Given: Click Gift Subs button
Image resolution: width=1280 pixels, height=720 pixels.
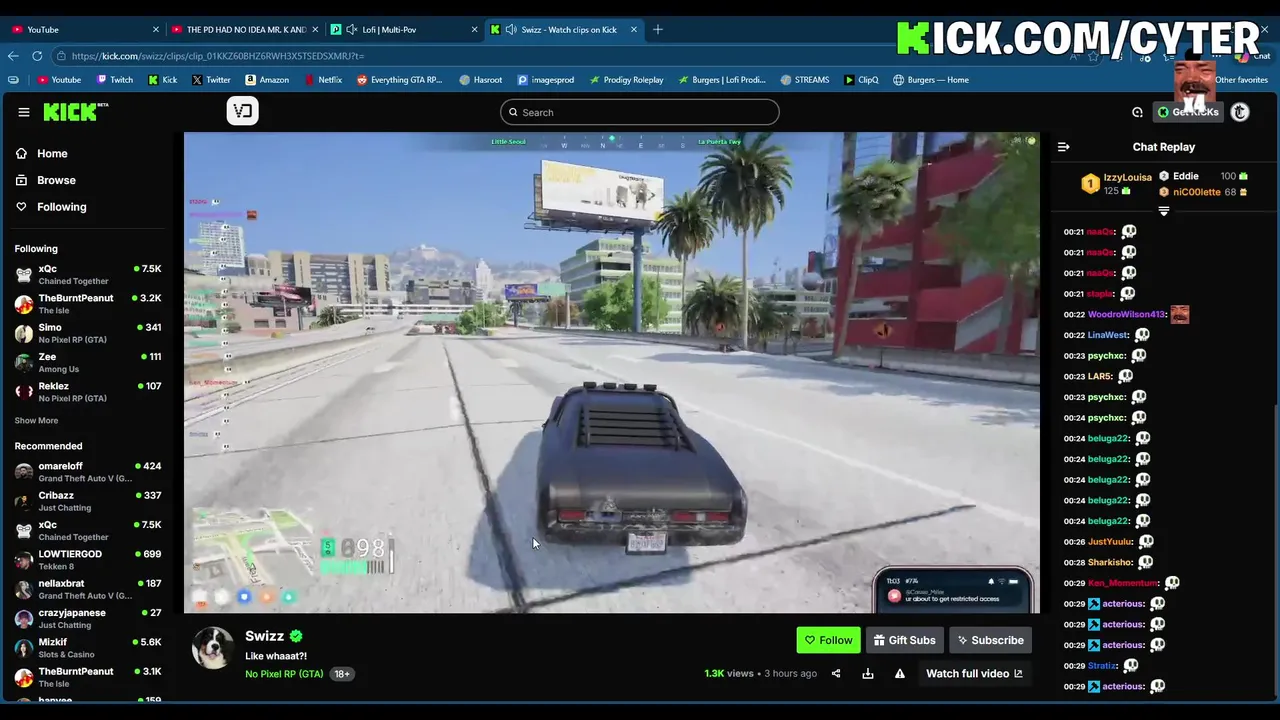Looking at the screenshot, I should click(x=904, y=640).
